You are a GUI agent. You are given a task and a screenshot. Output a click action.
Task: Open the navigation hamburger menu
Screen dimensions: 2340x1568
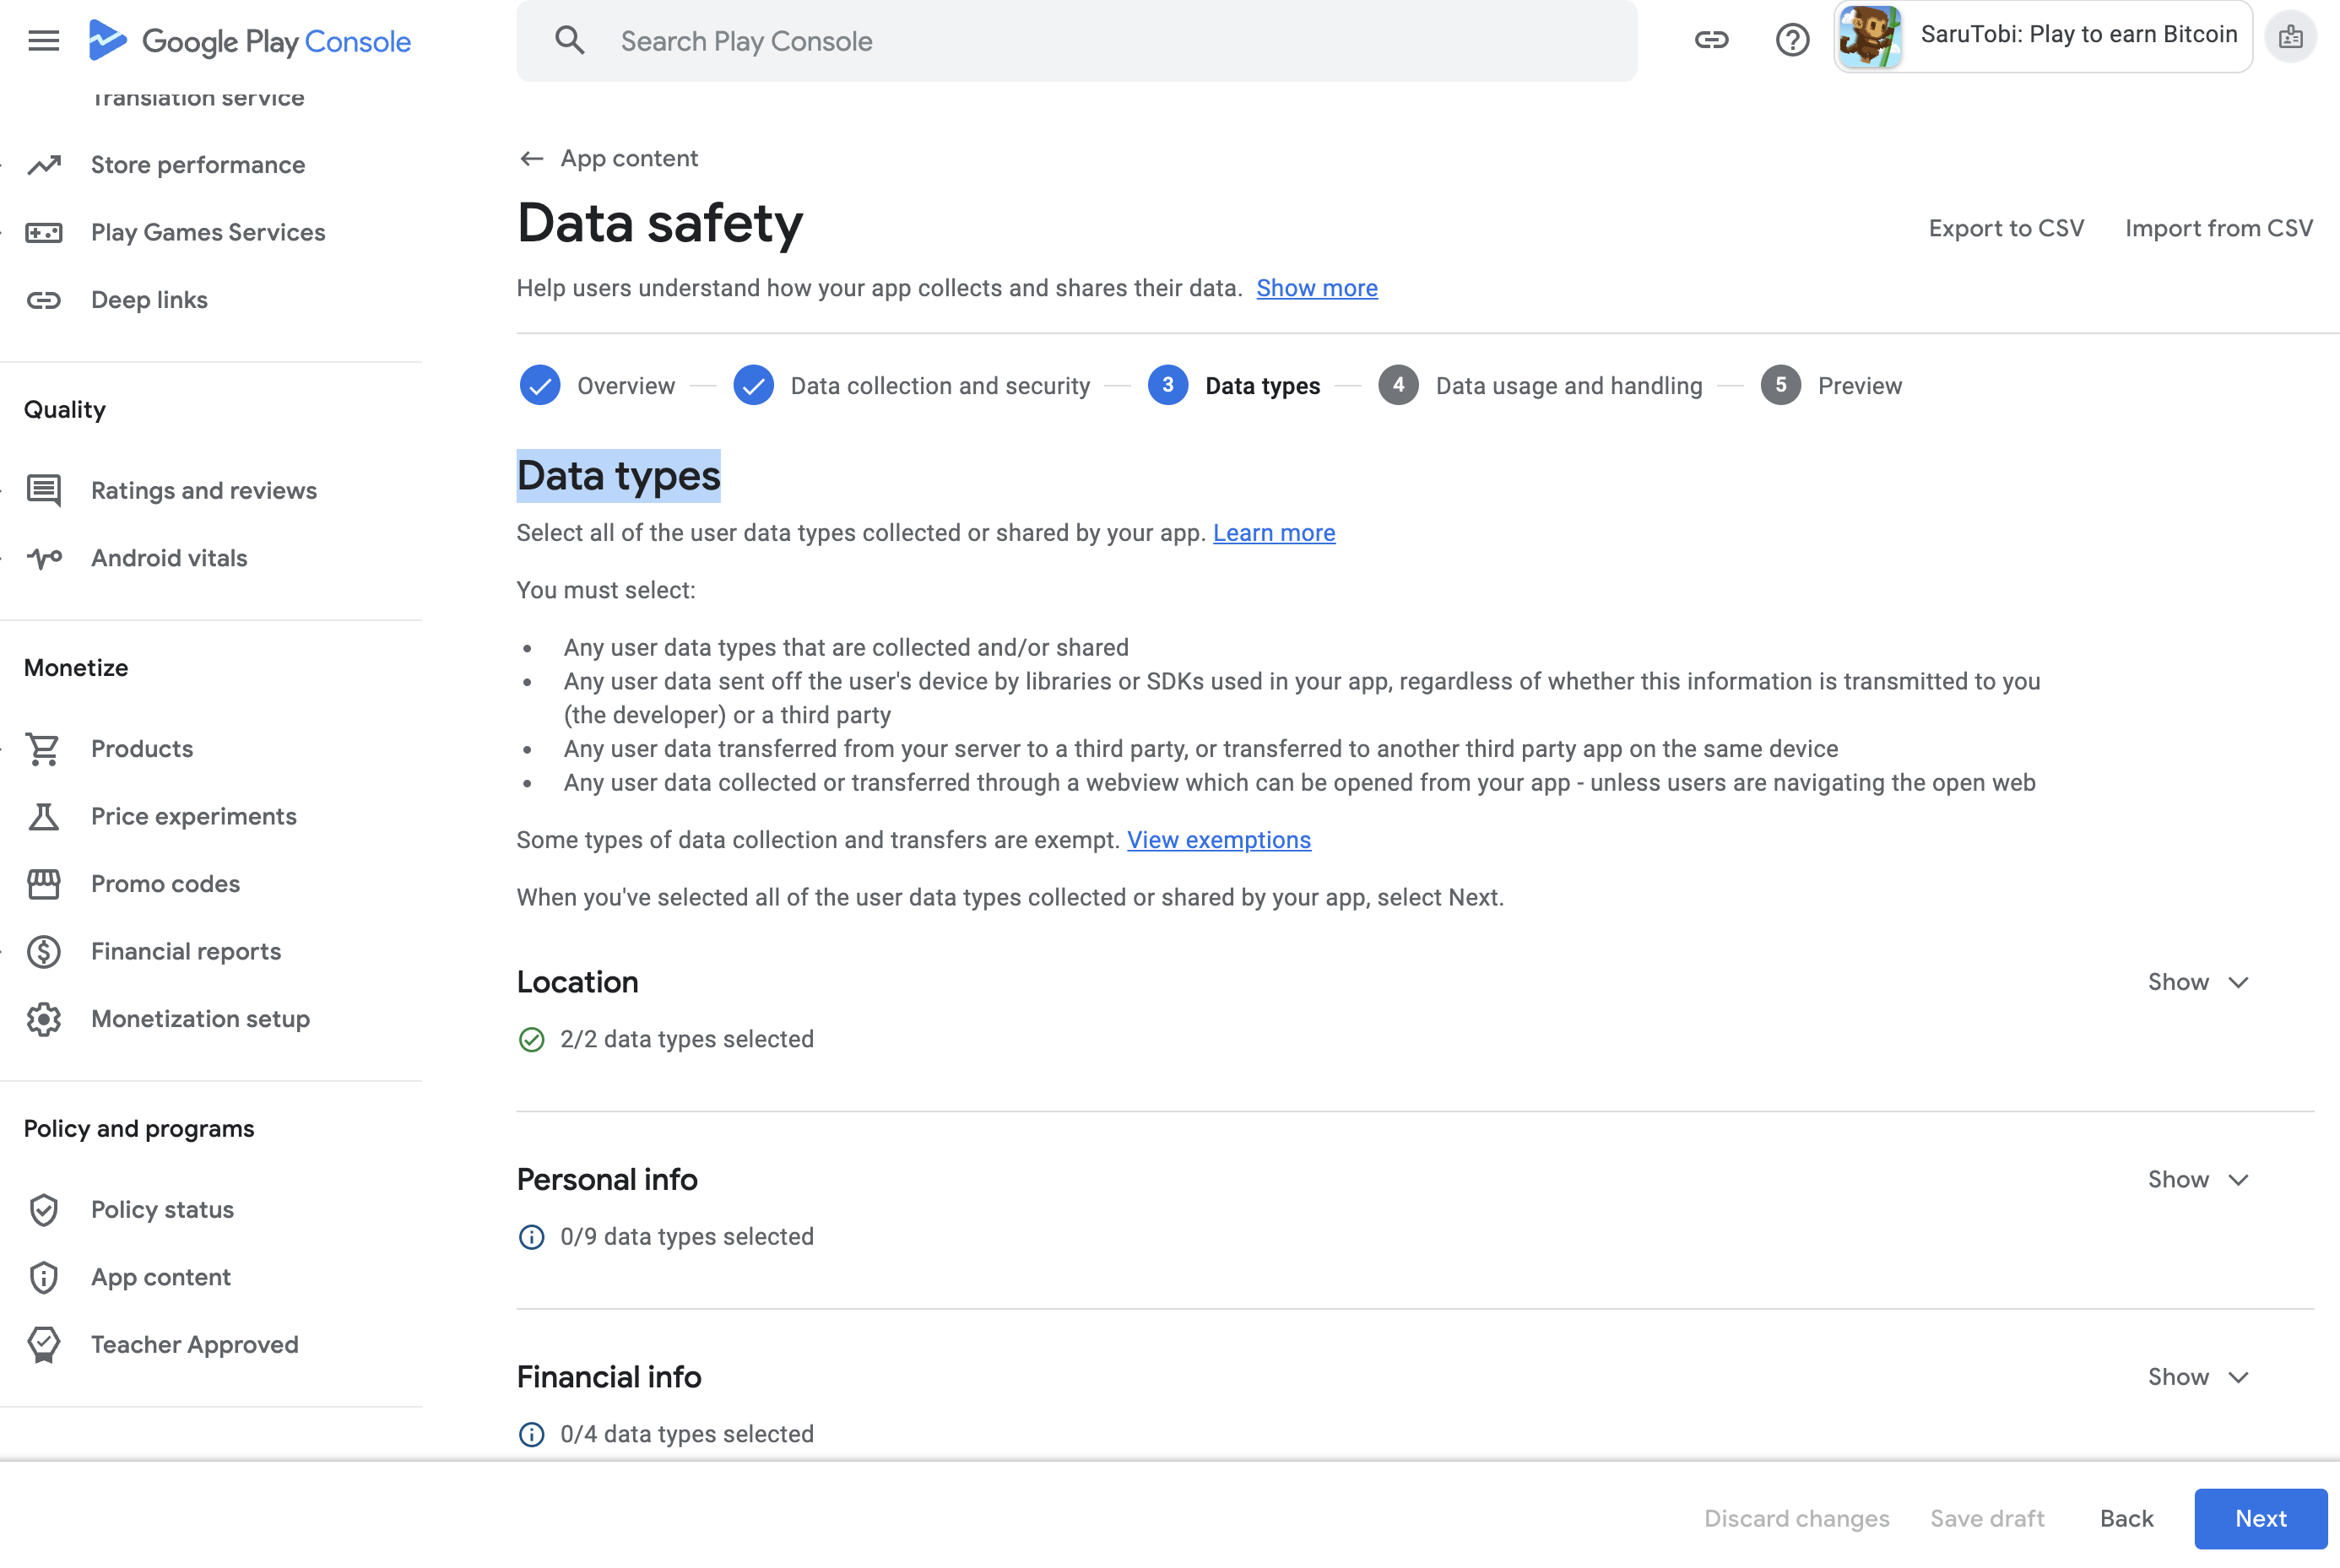[x=43, y=39]
